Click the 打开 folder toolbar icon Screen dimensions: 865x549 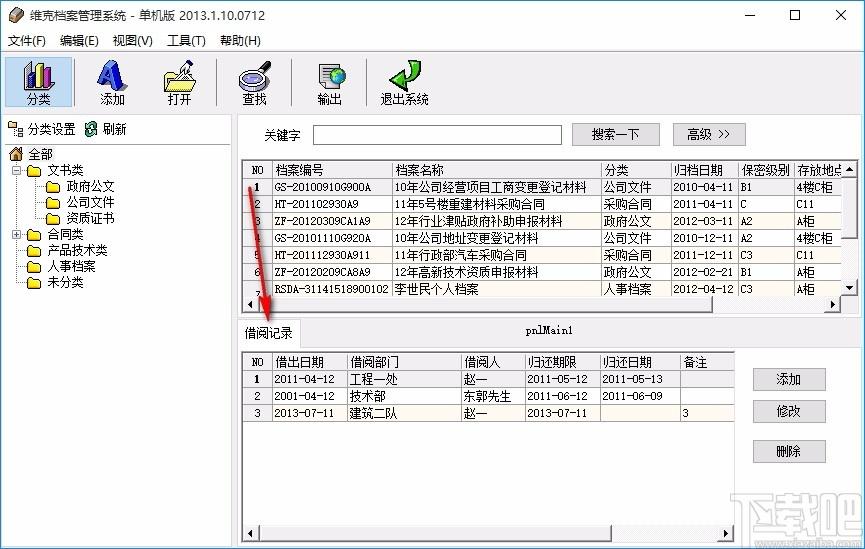pyautogui.click(x=179, y=82)
